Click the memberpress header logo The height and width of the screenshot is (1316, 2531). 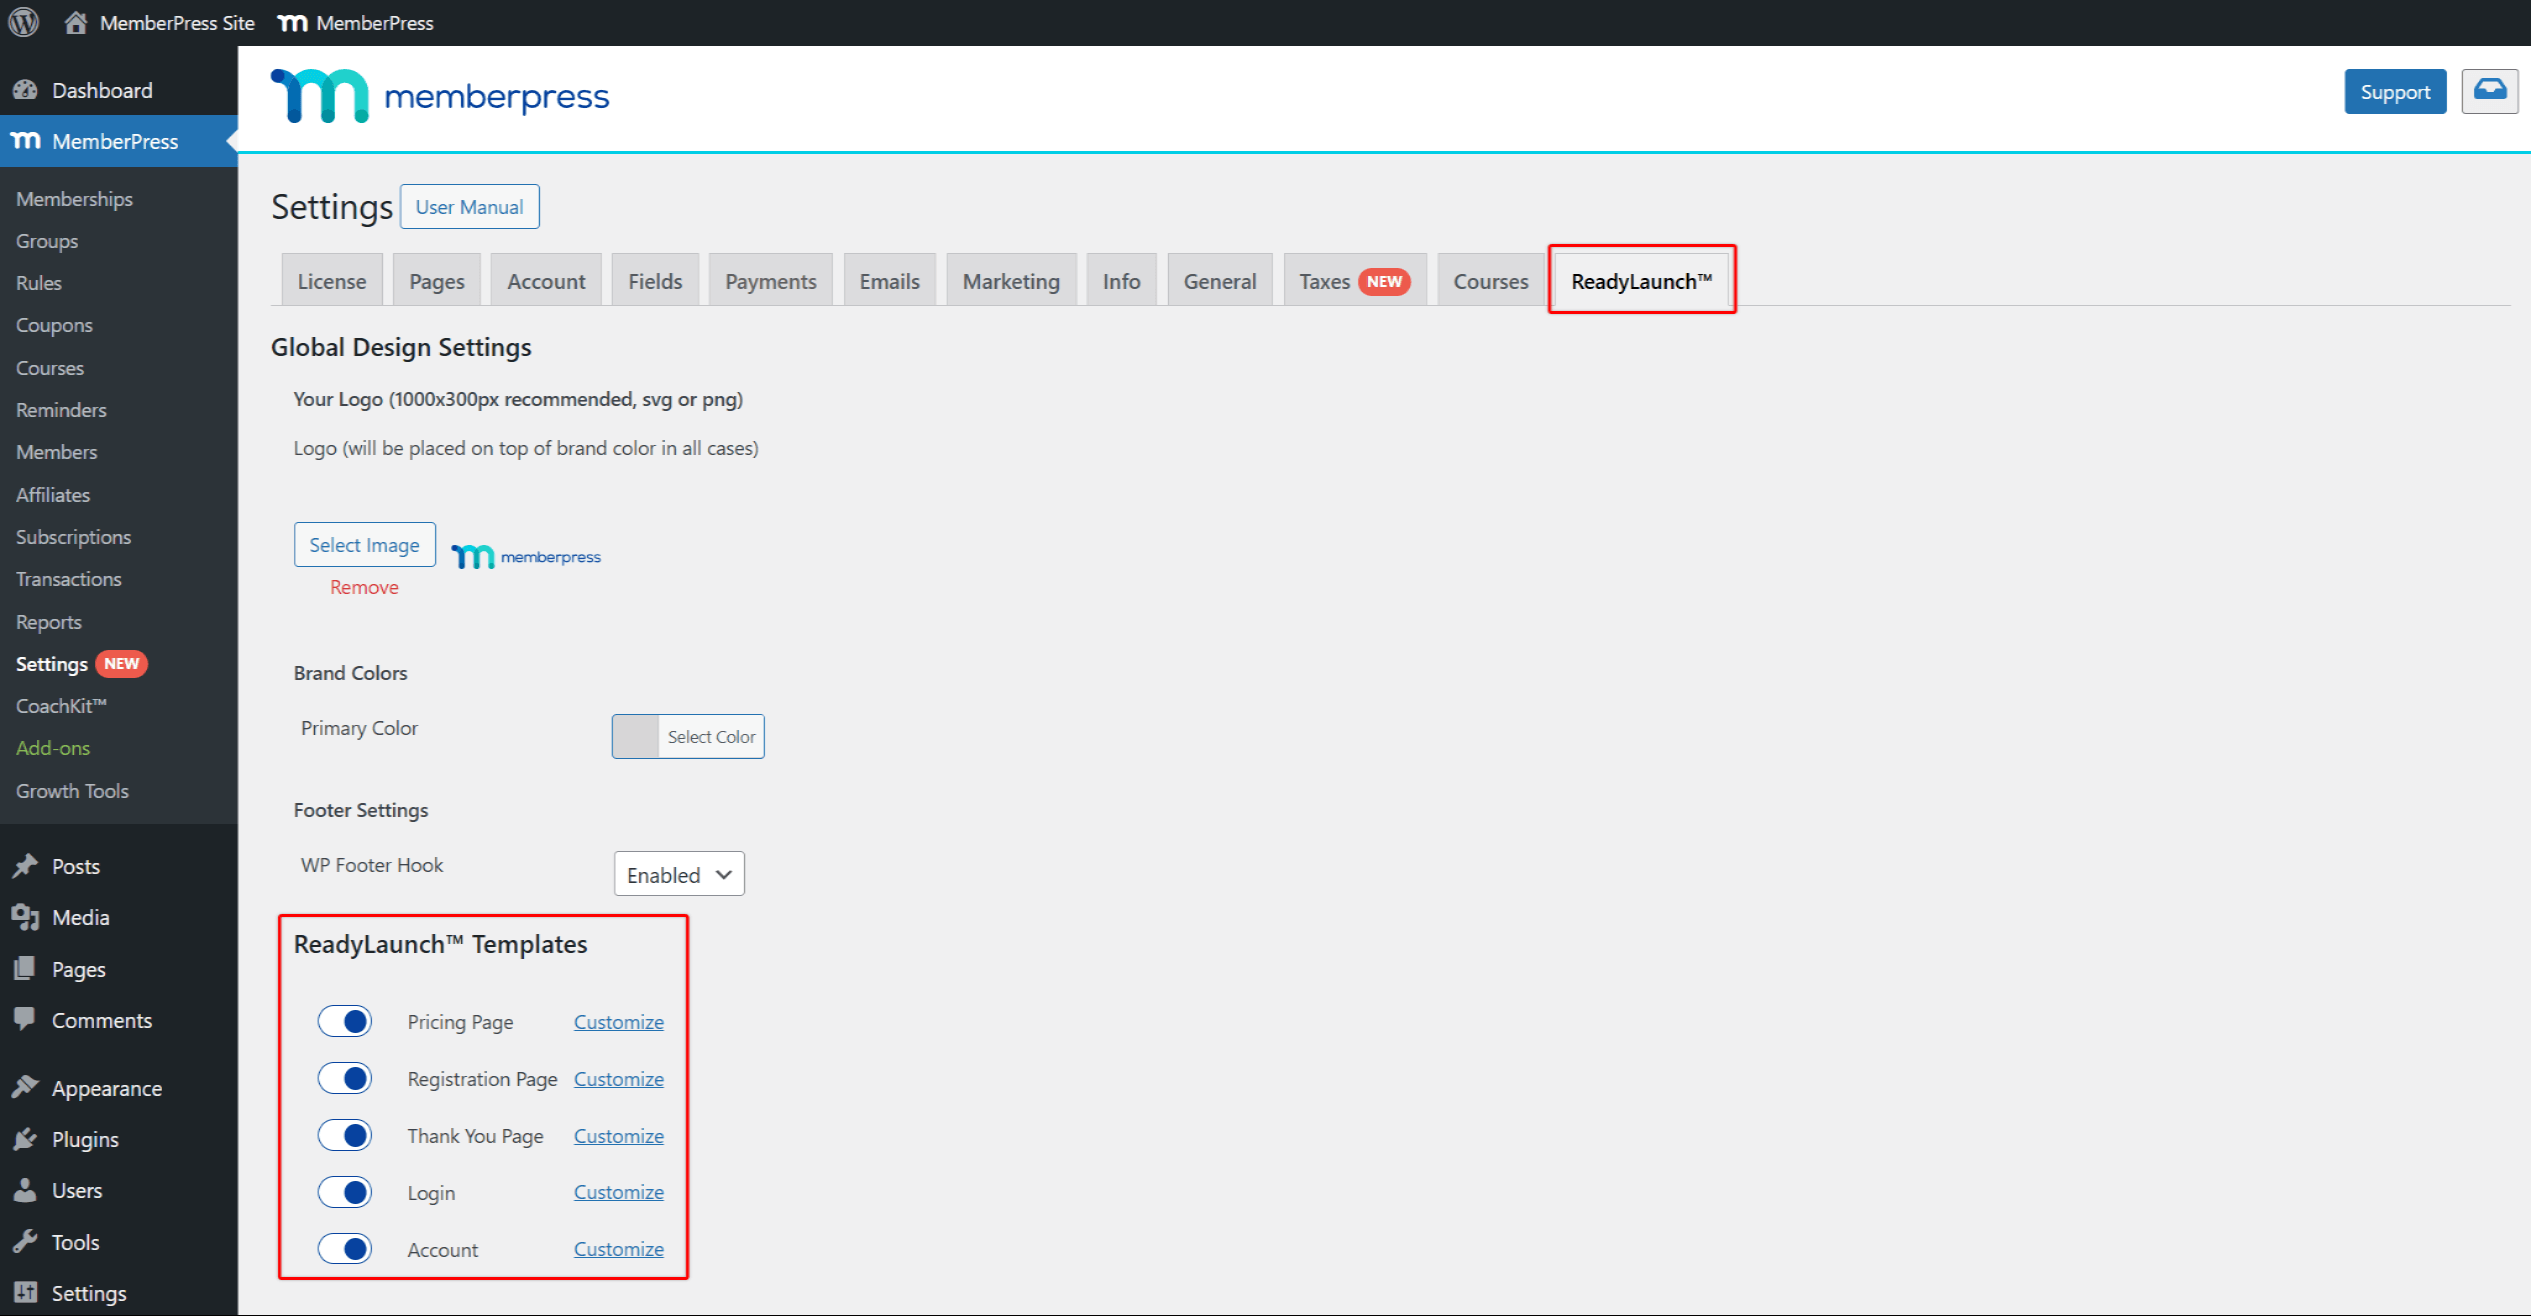point(440,96)
